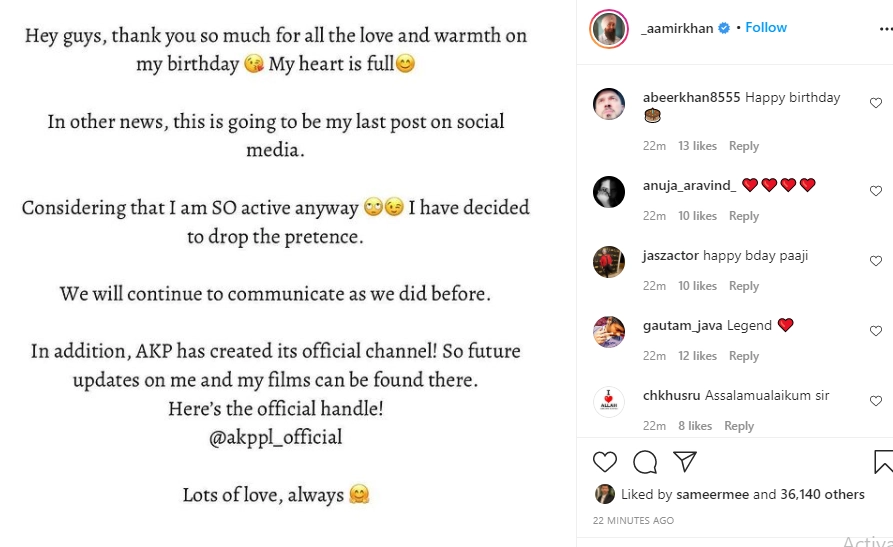893x547 pixels.
Task: Save the post with the bookmark icon
Action: pyautogui.click(x=883, y=461)
